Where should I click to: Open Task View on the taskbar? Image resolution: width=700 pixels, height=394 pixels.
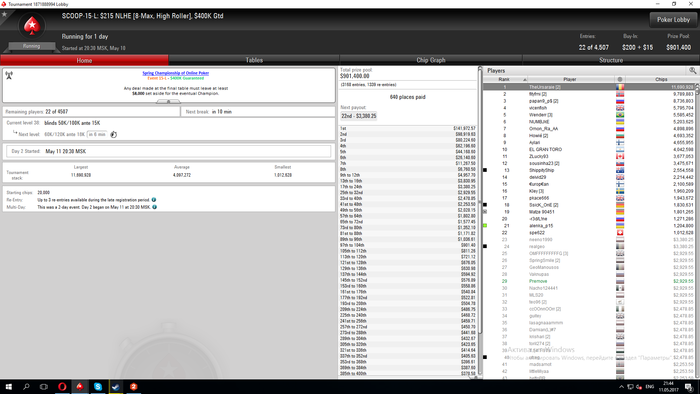44,387
